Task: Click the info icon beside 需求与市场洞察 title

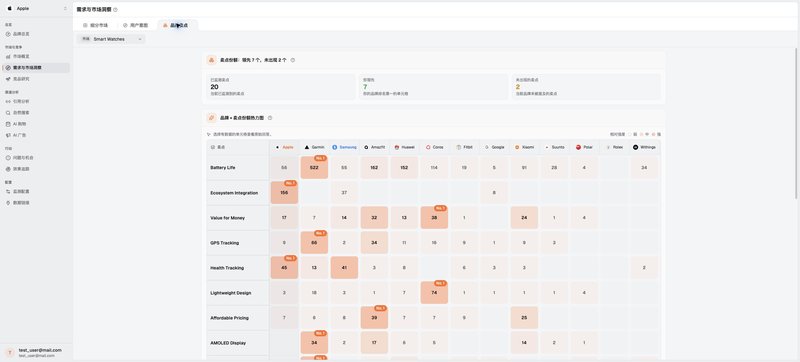Action: coord(115,10)
